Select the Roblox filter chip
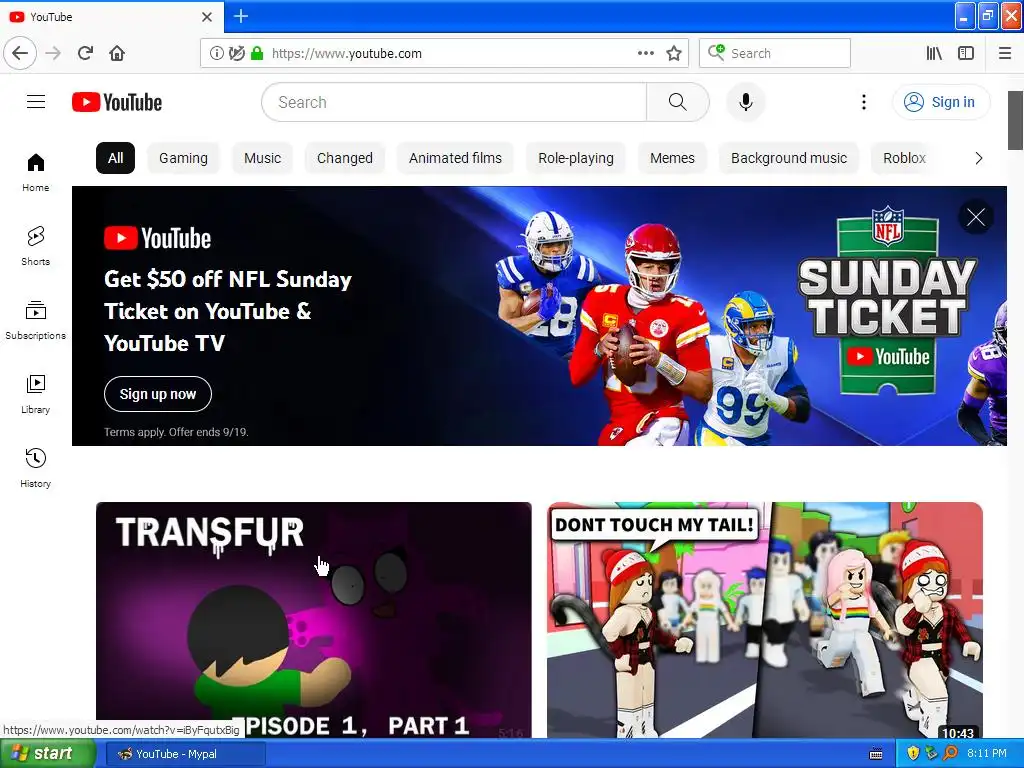Viewport: 1024px width, 768px height. pos(904,158)
